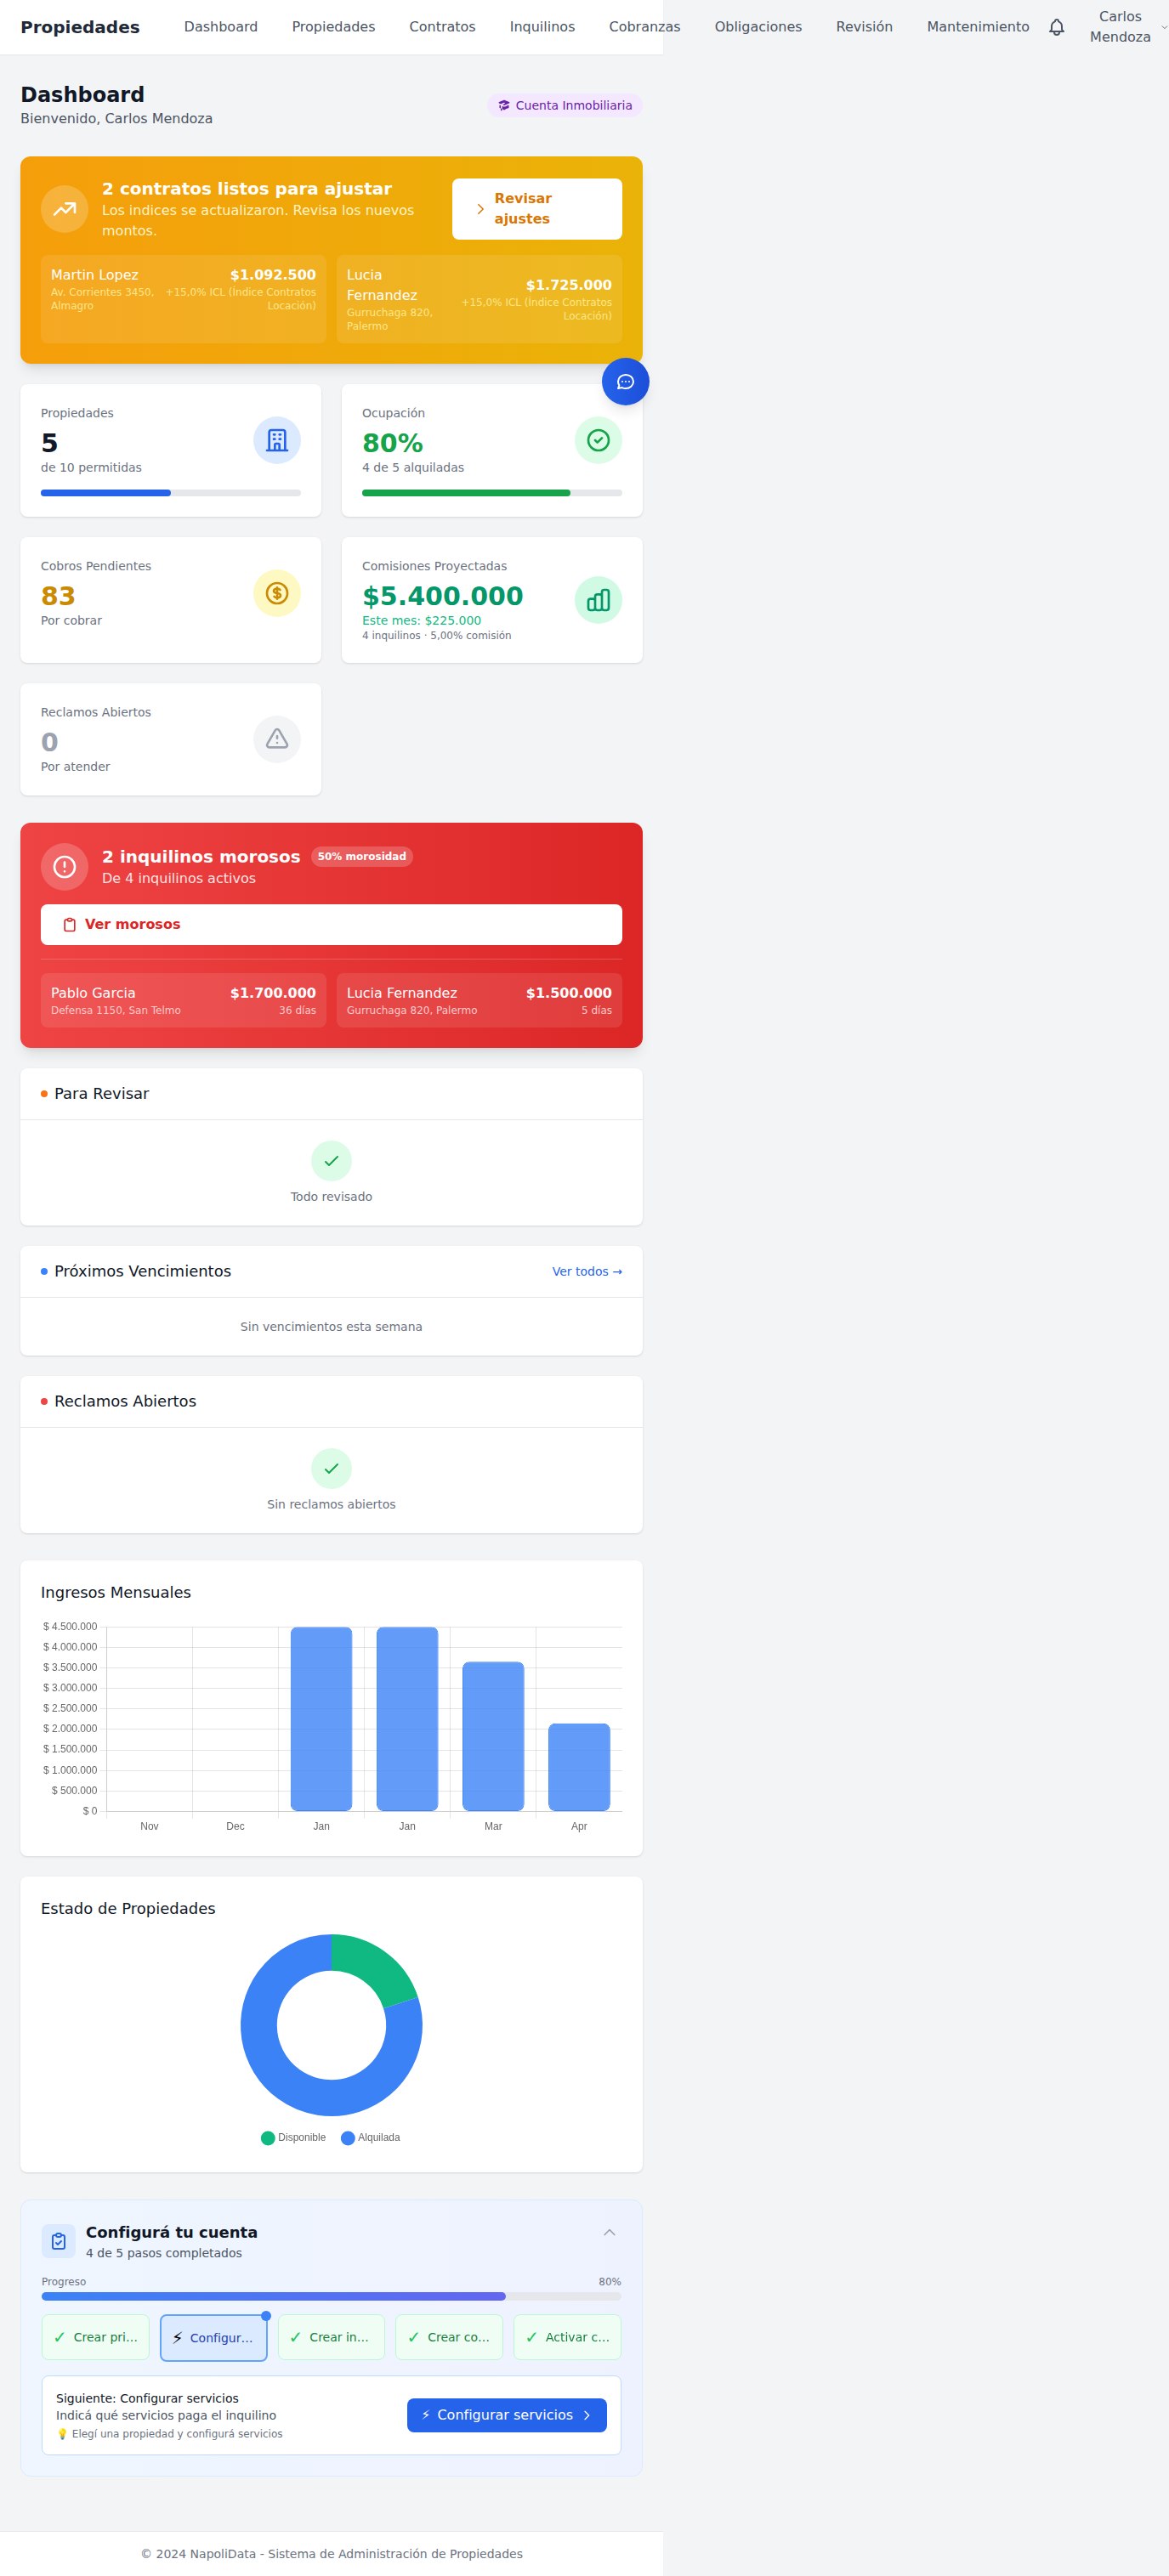This screenshot has width=1169, height=2576.
Task: Open Obligaciones in the navigation bar
Action: coord(758,27)
